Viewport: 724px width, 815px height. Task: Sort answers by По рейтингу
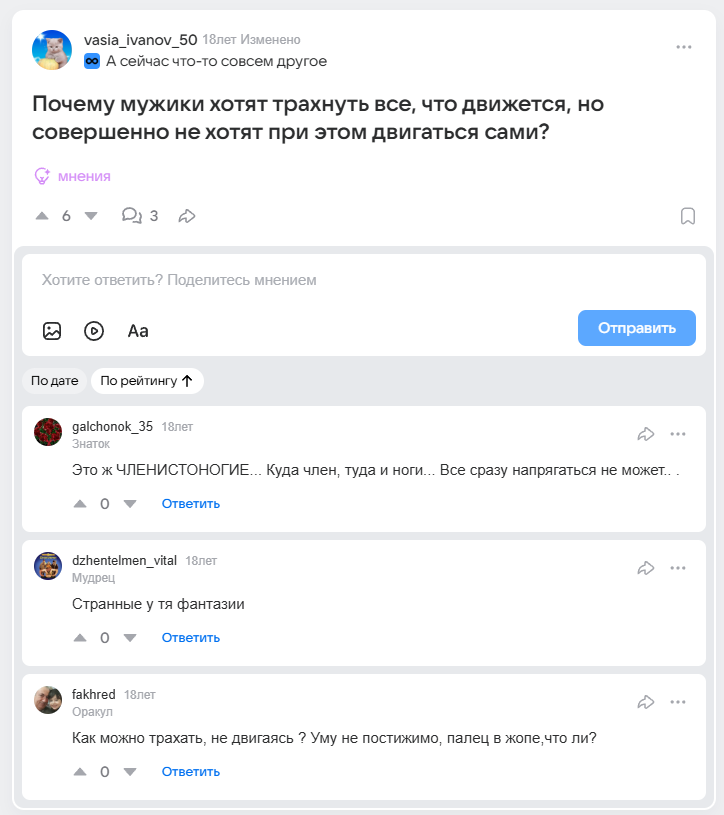[147, 381]
